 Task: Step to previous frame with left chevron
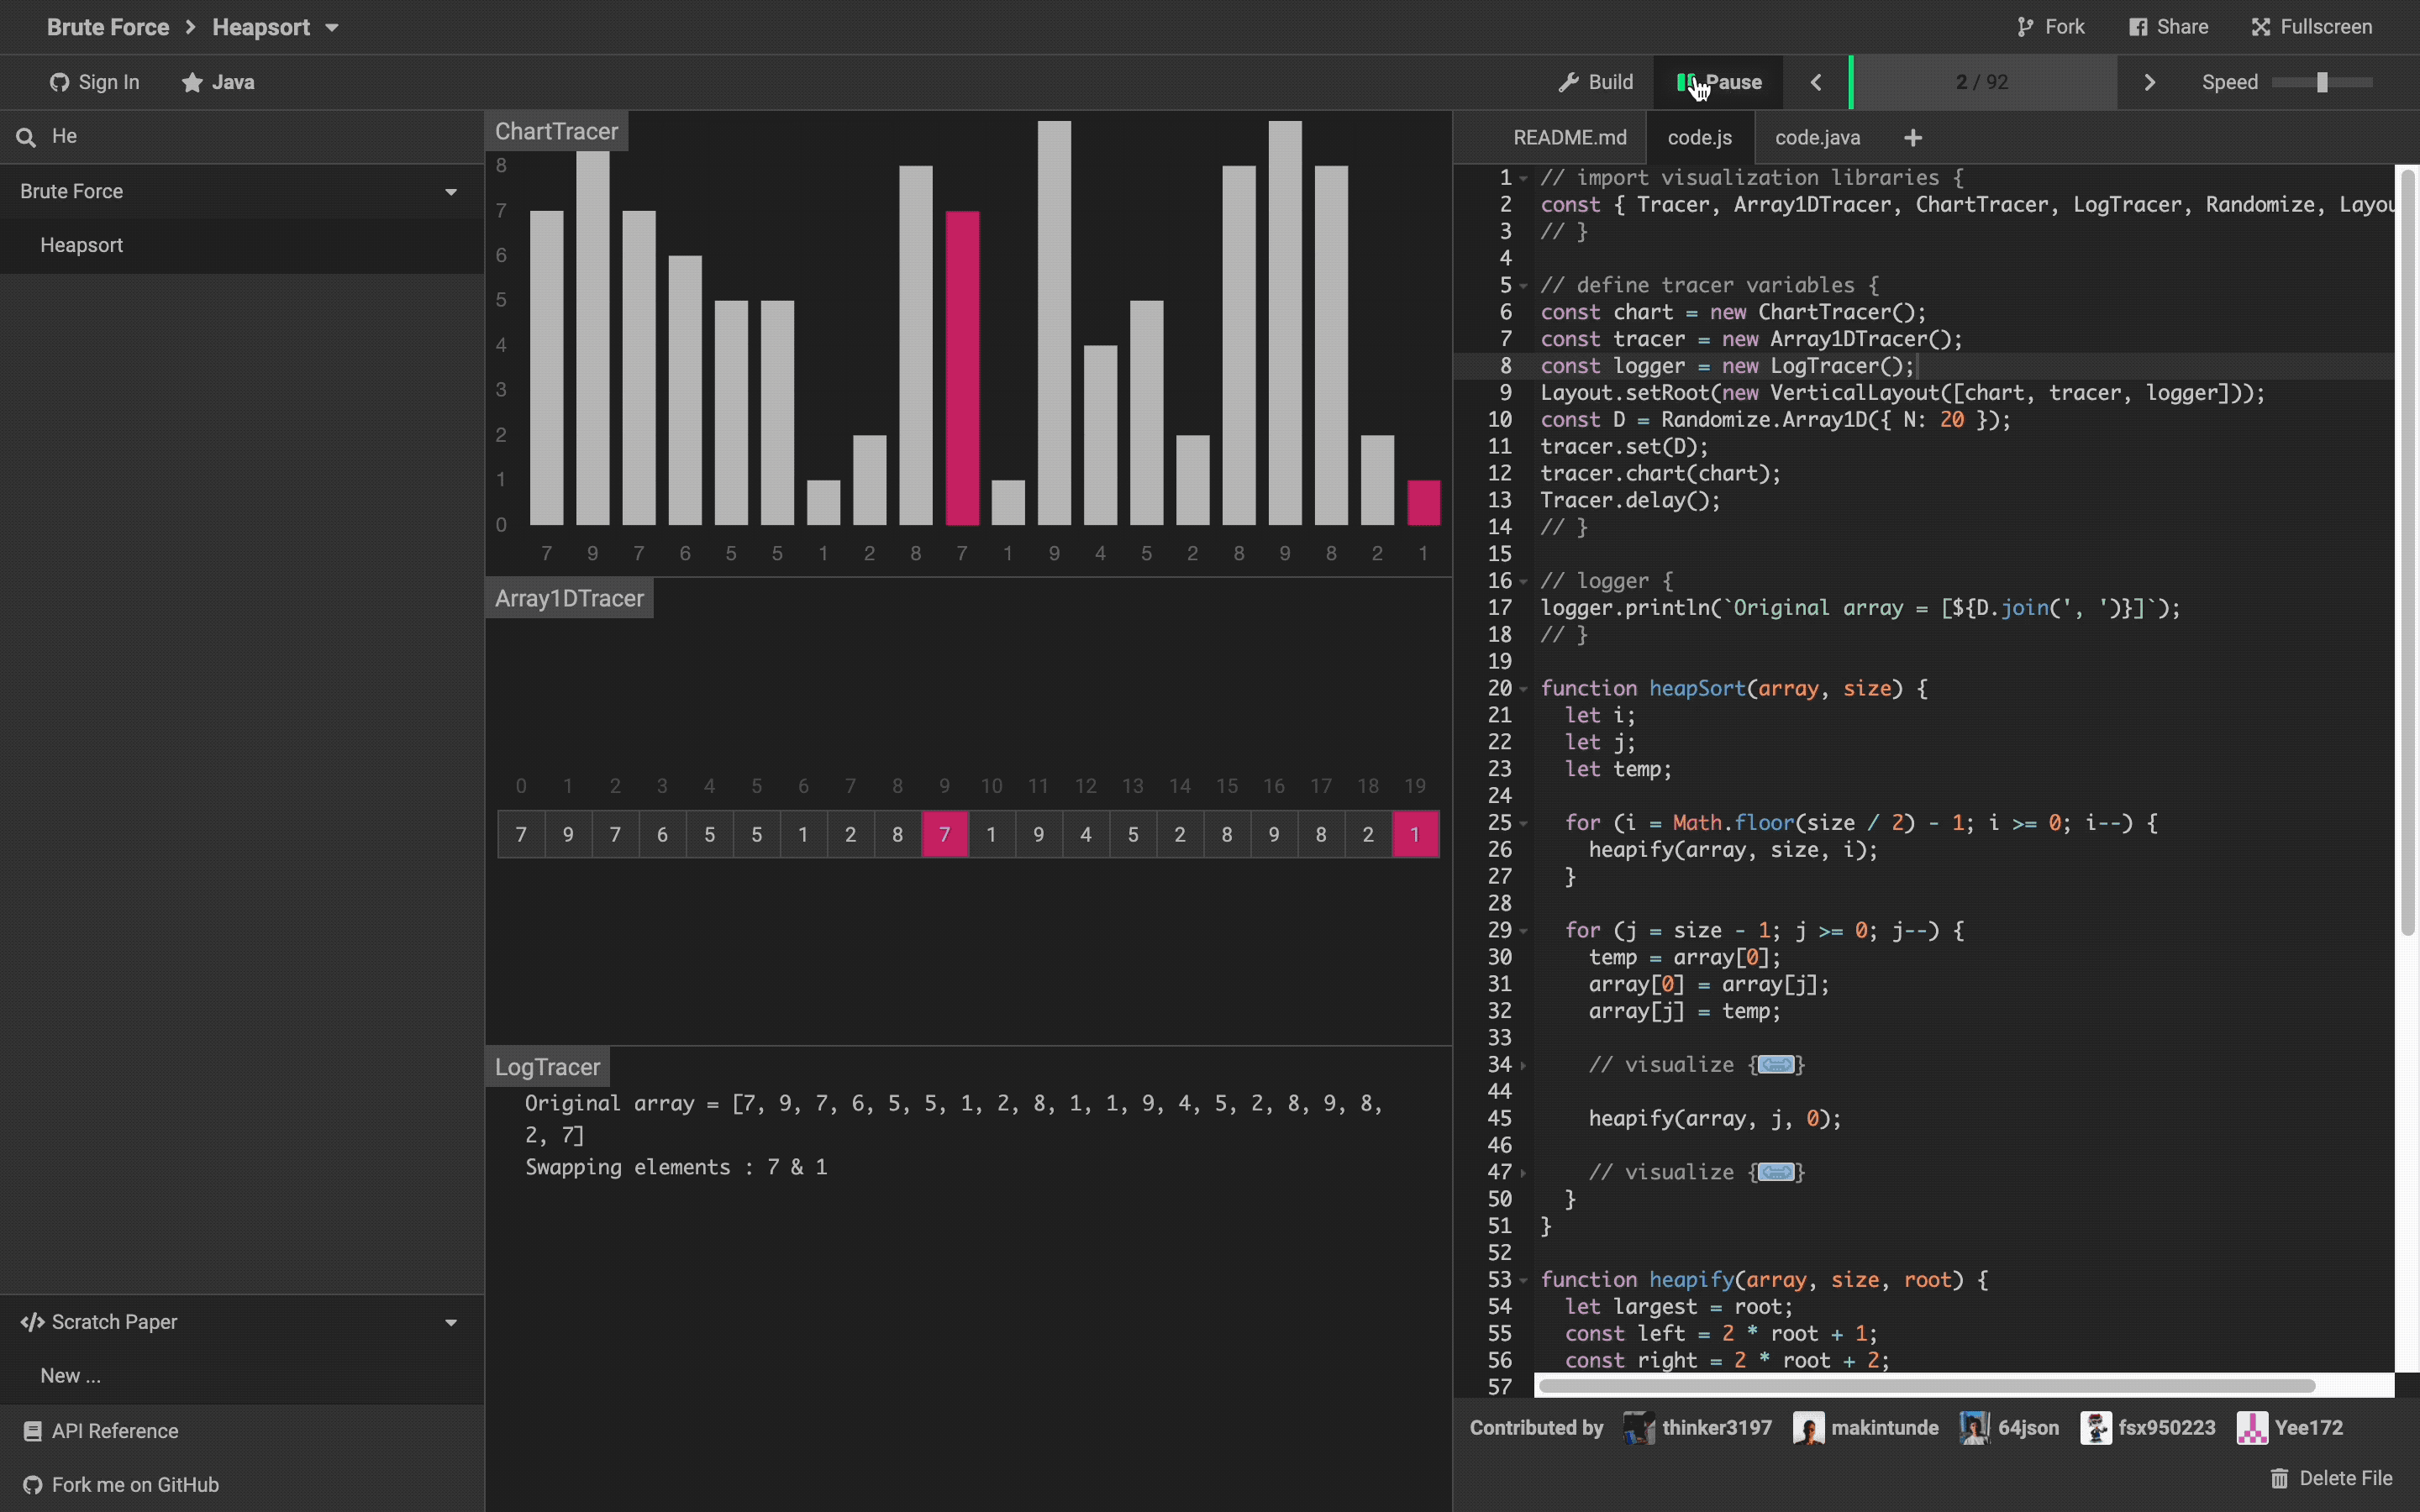point(1816,82)
